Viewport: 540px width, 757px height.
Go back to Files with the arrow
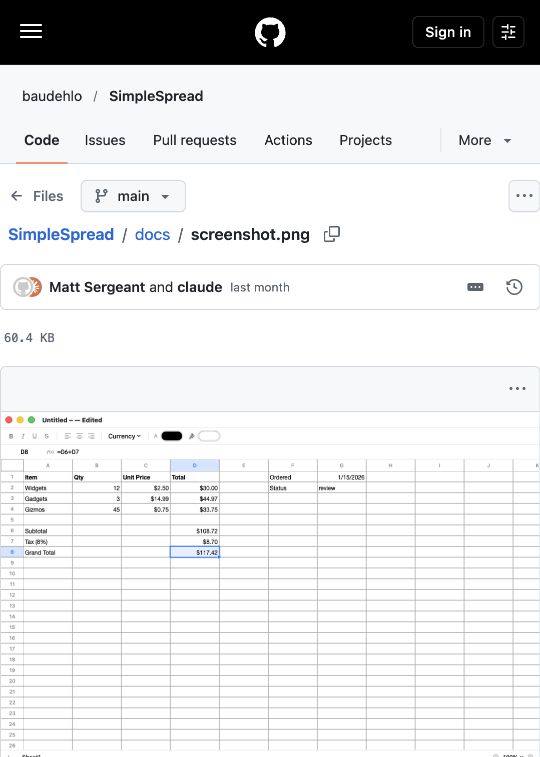click(37, 196)
